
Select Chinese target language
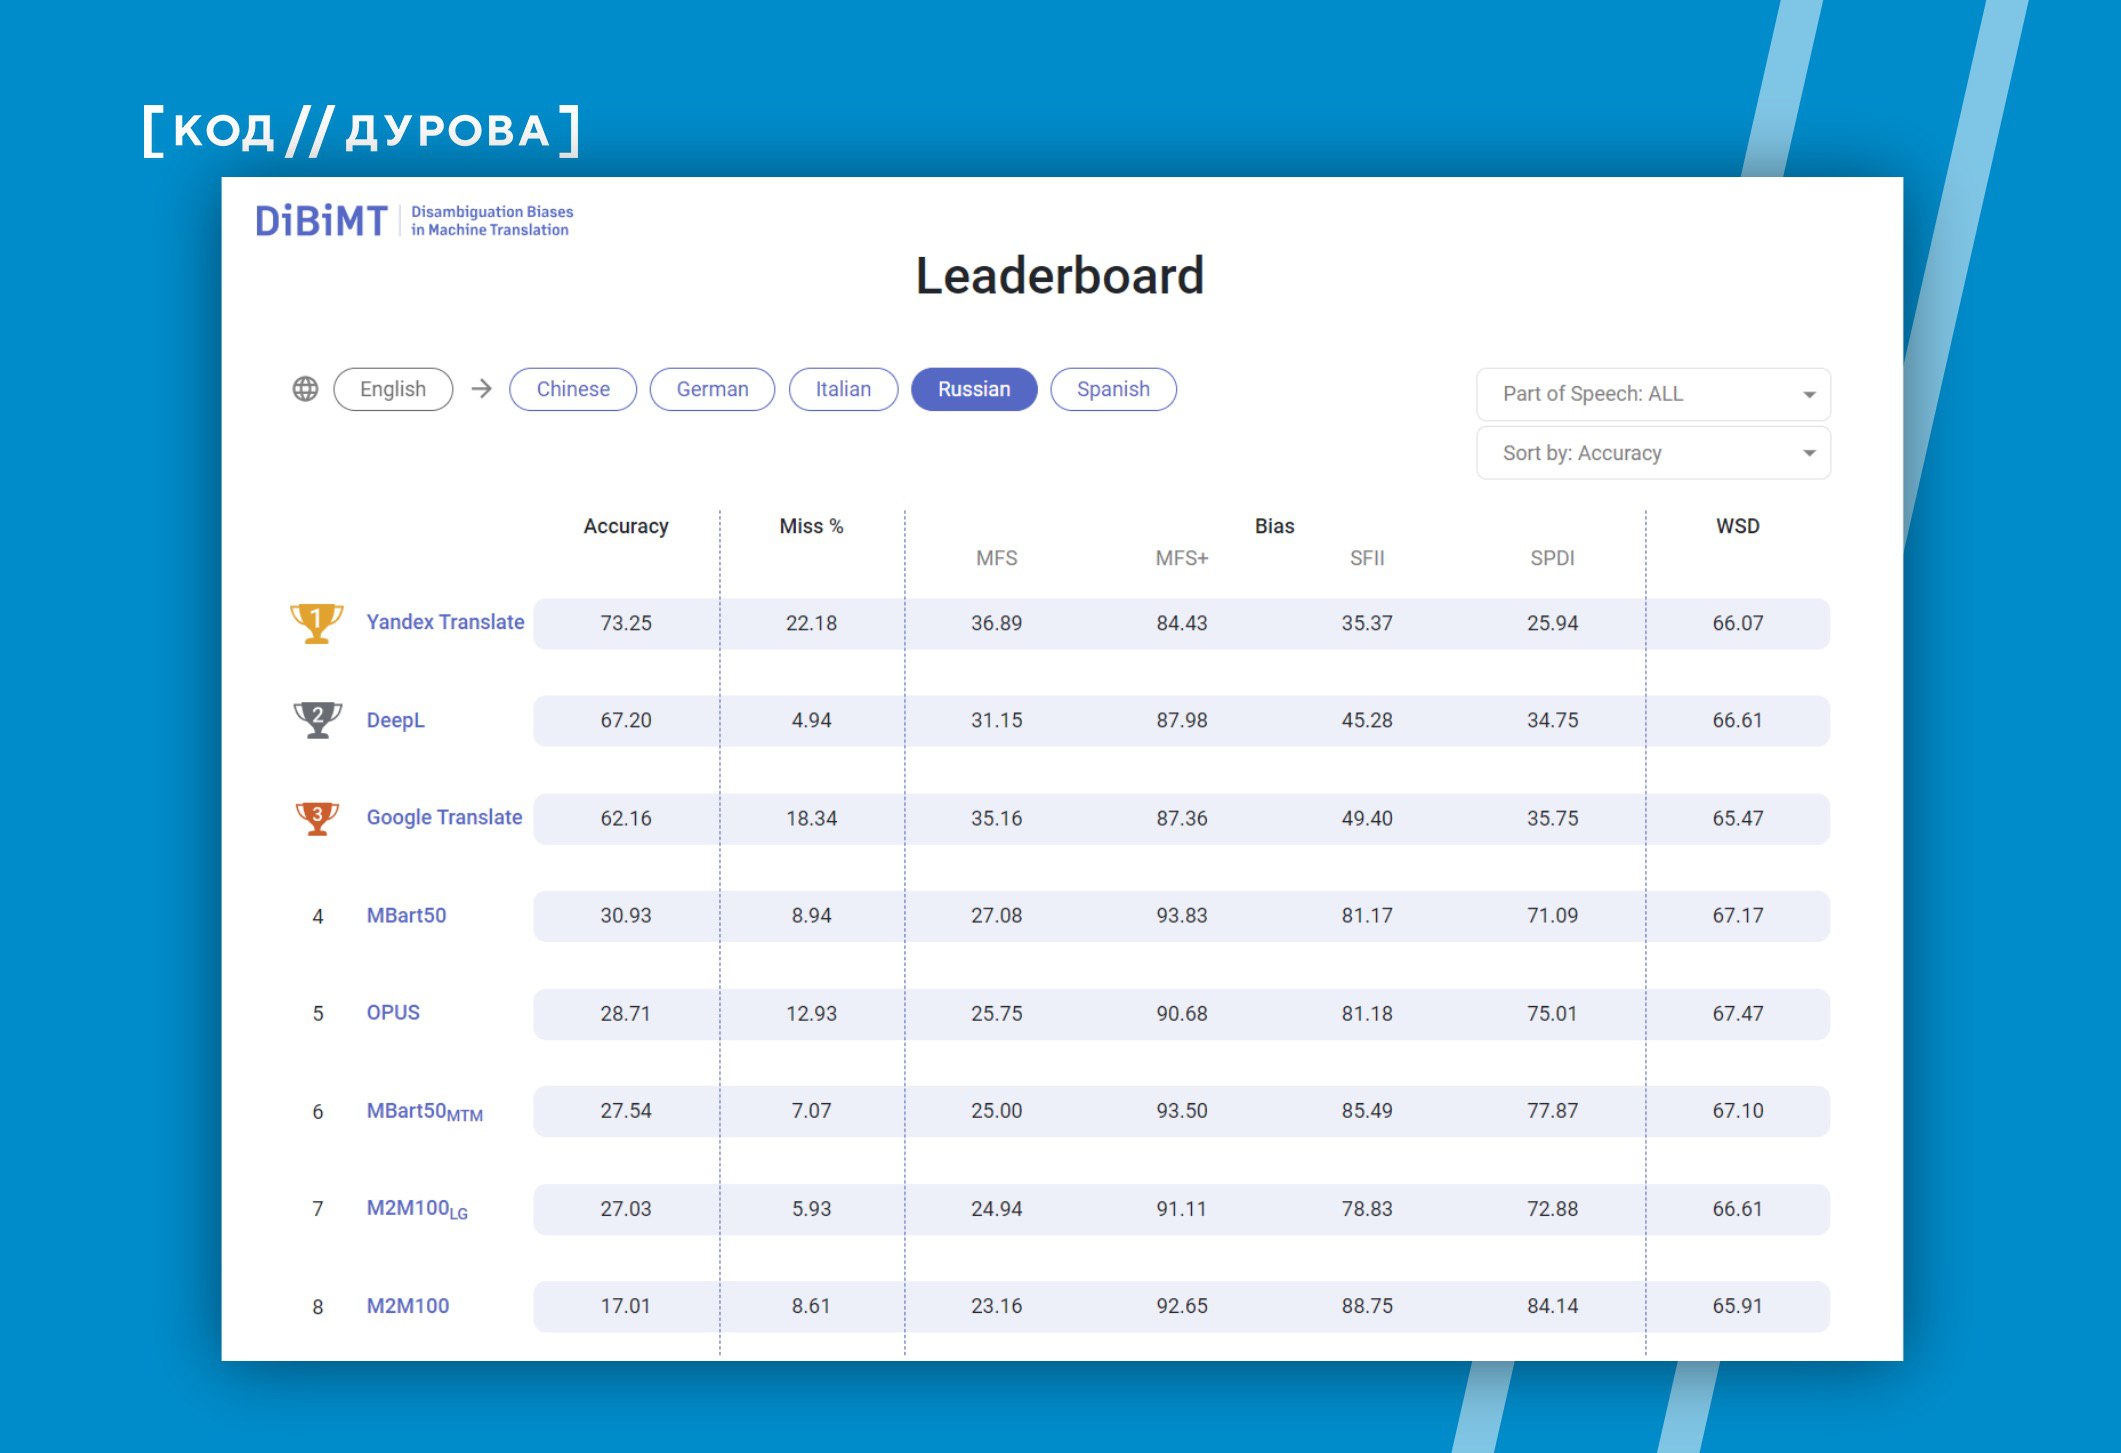click(572, 389)
